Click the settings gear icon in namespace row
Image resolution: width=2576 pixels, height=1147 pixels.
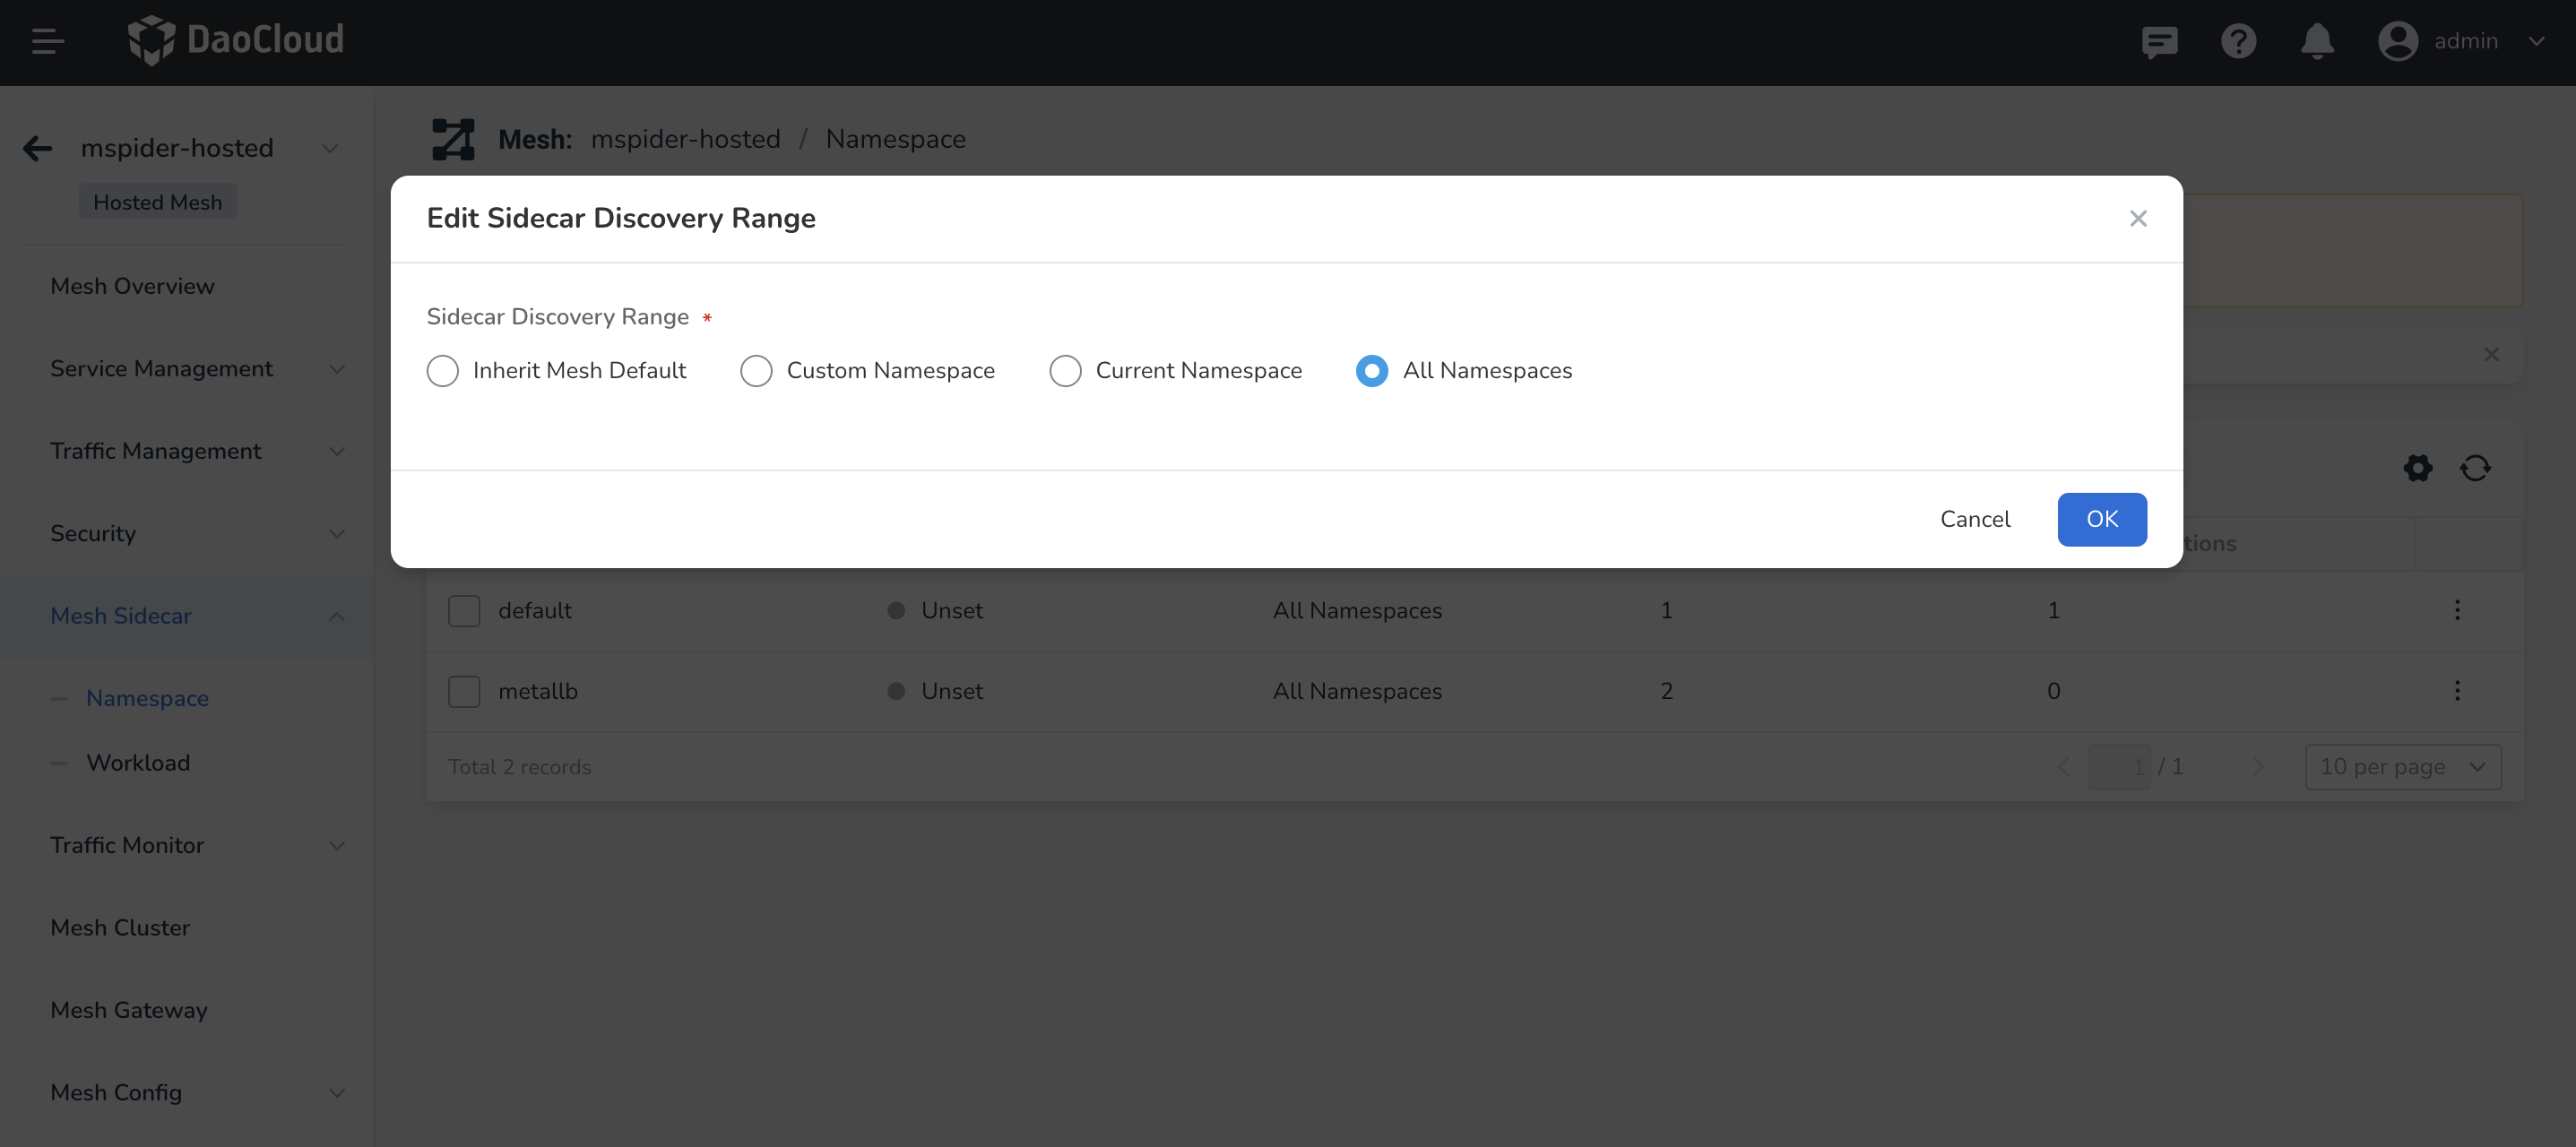pyautogui.click(x=2418, y=469)
